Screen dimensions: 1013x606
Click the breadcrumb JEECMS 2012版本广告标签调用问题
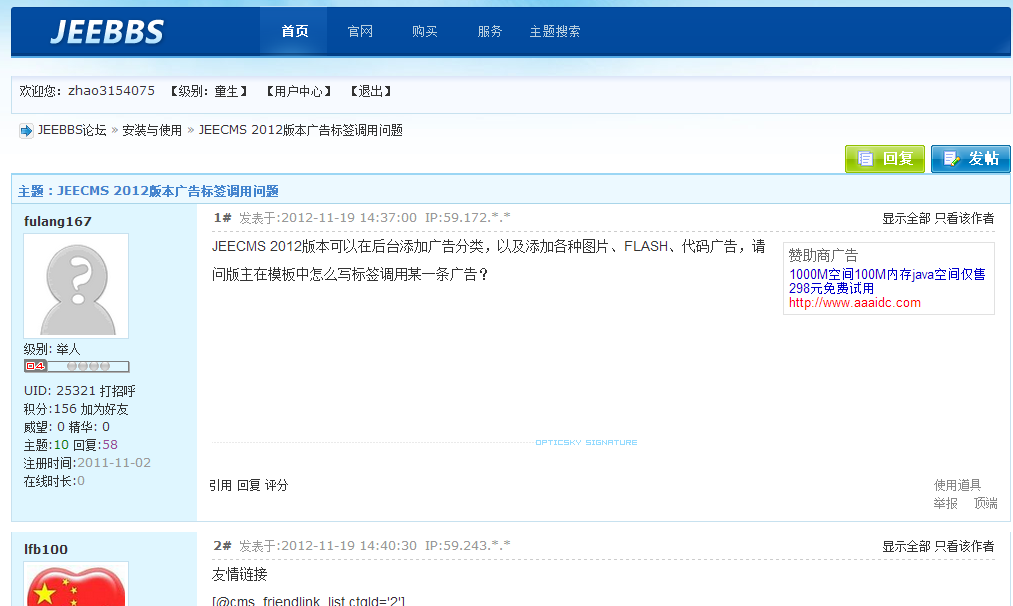point(300,131)
